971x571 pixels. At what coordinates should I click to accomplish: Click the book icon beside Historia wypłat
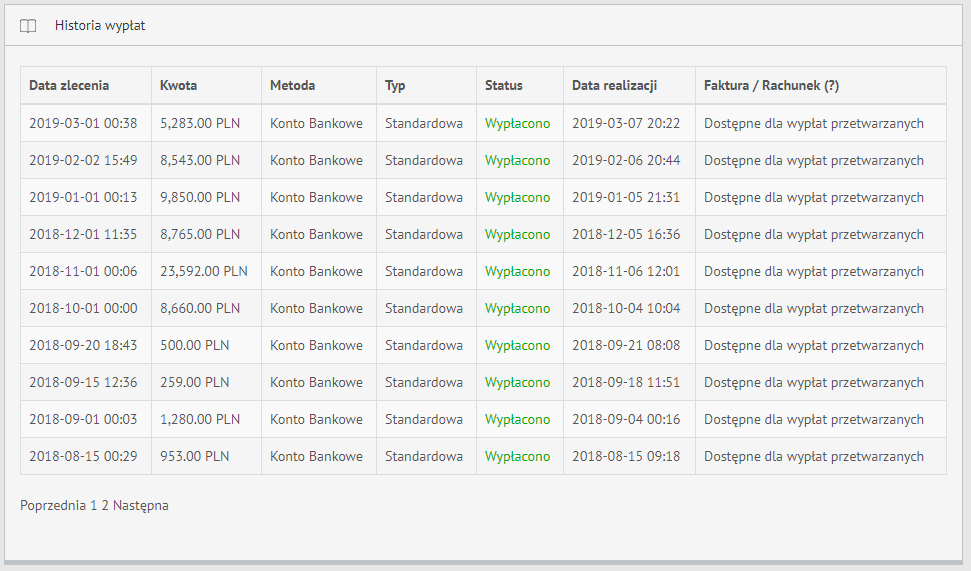(28, 26)
